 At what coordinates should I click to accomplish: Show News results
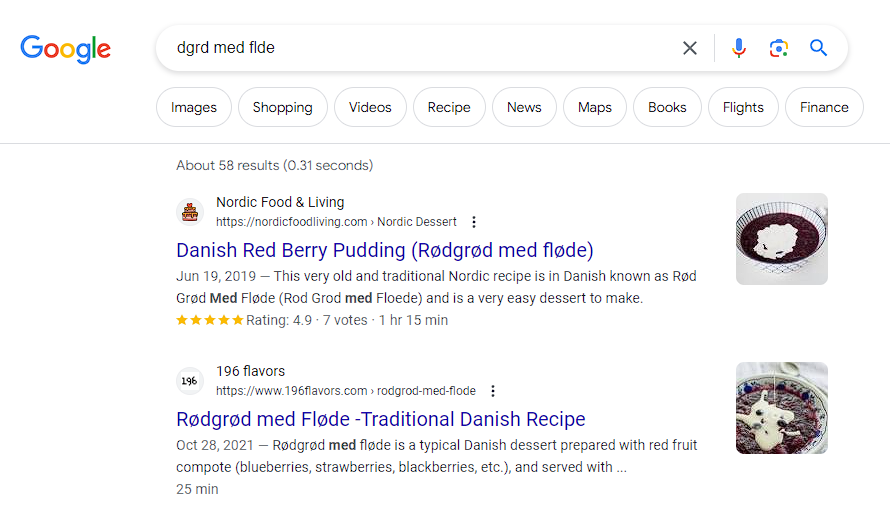click(x=524, y=107)
